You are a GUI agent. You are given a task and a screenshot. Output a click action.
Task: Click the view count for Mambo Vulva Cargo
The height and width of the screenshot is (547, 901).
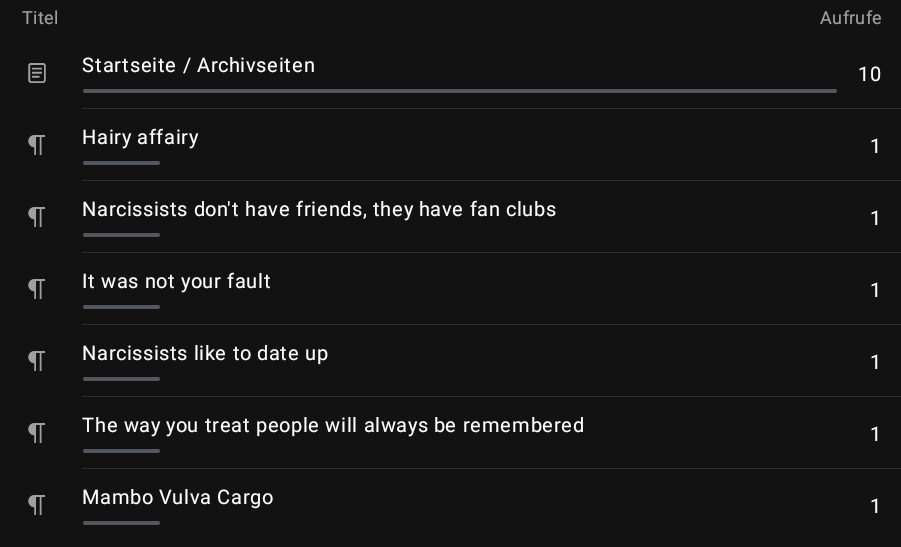point(875,506)
